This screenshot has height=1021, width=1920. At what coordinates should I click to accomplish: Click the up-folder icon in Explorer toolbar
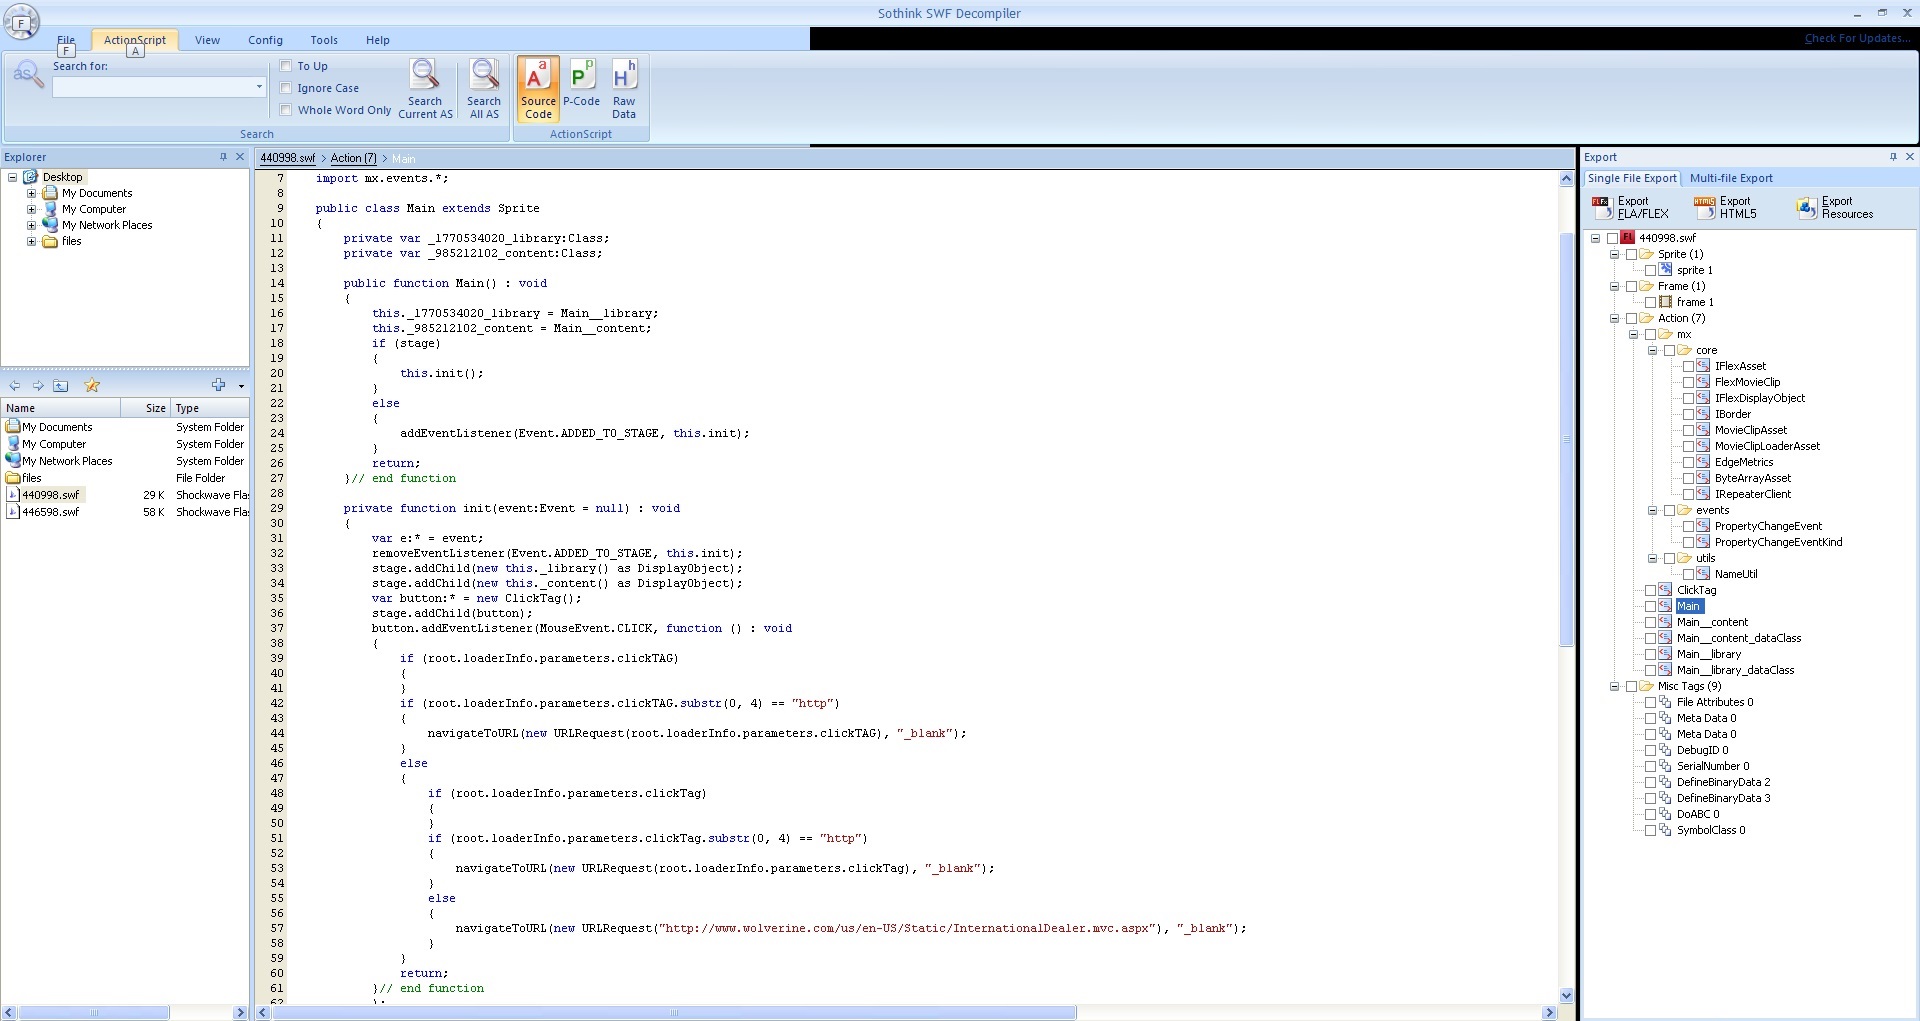(x=61, y=386)
